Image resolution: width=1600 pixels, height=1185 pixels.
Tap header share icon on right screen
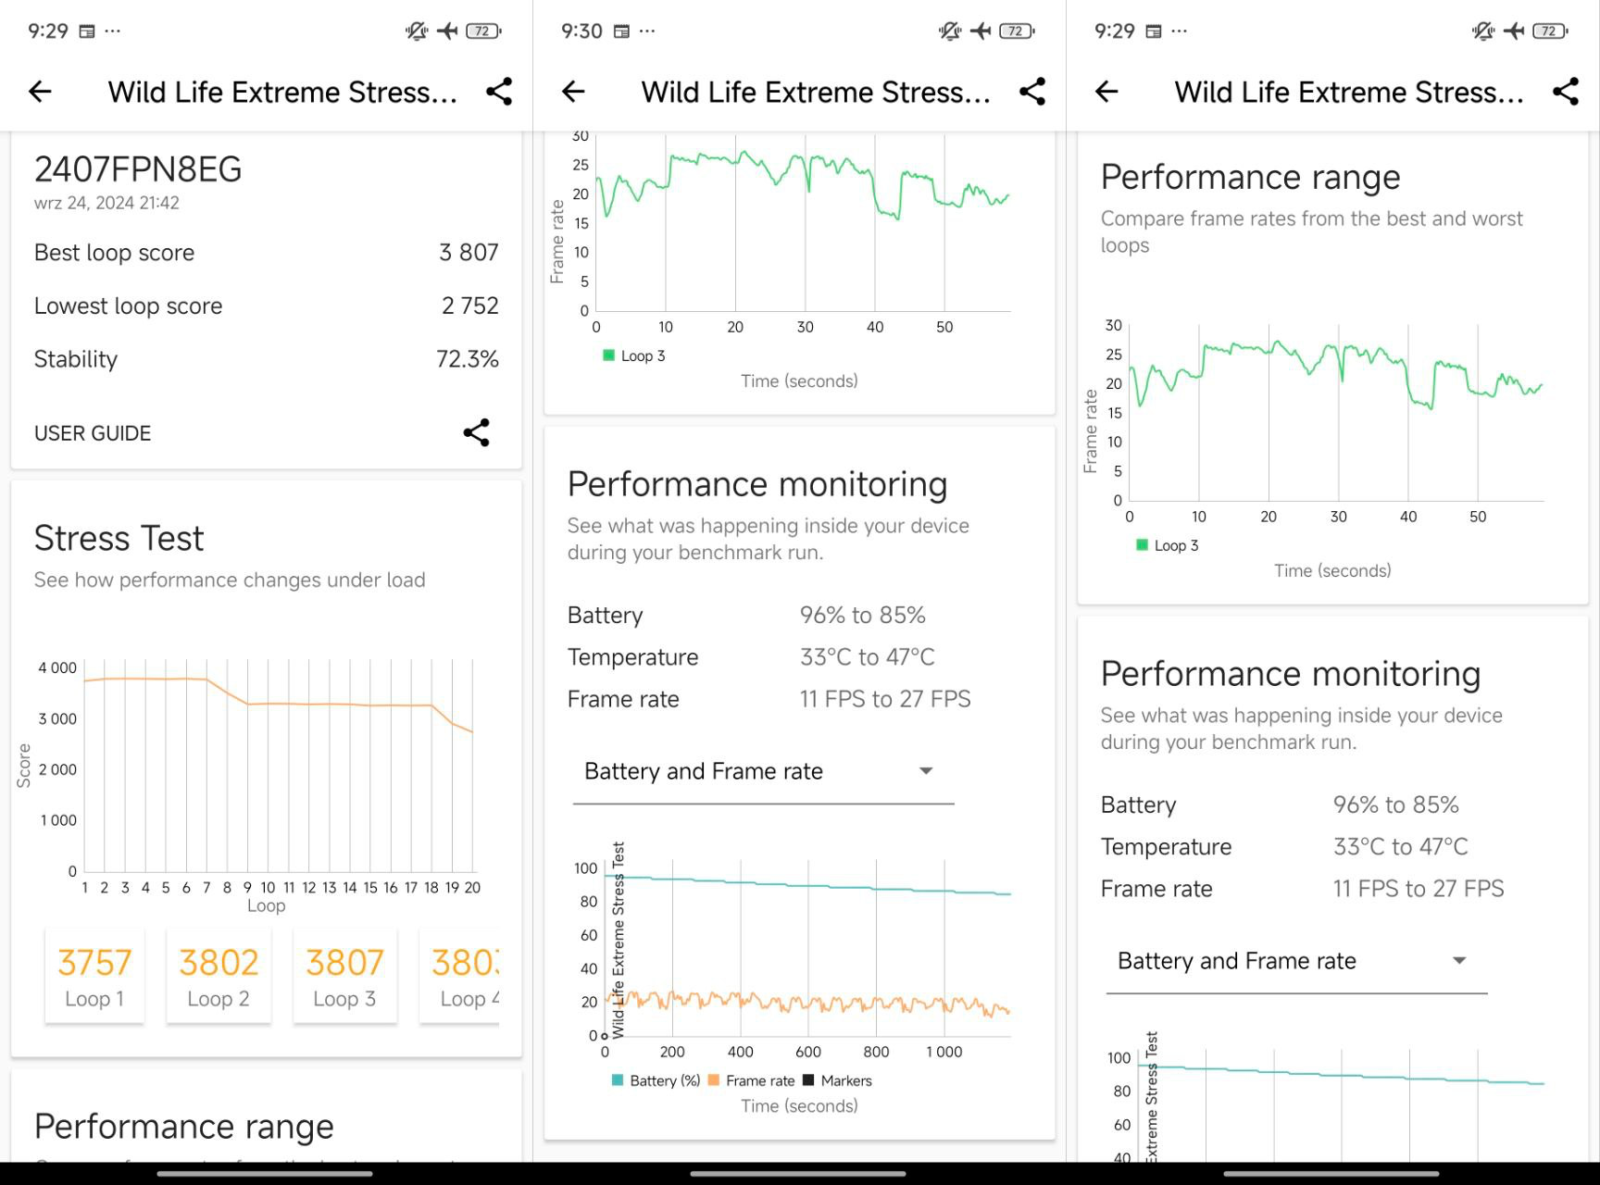coord(1565,92)
